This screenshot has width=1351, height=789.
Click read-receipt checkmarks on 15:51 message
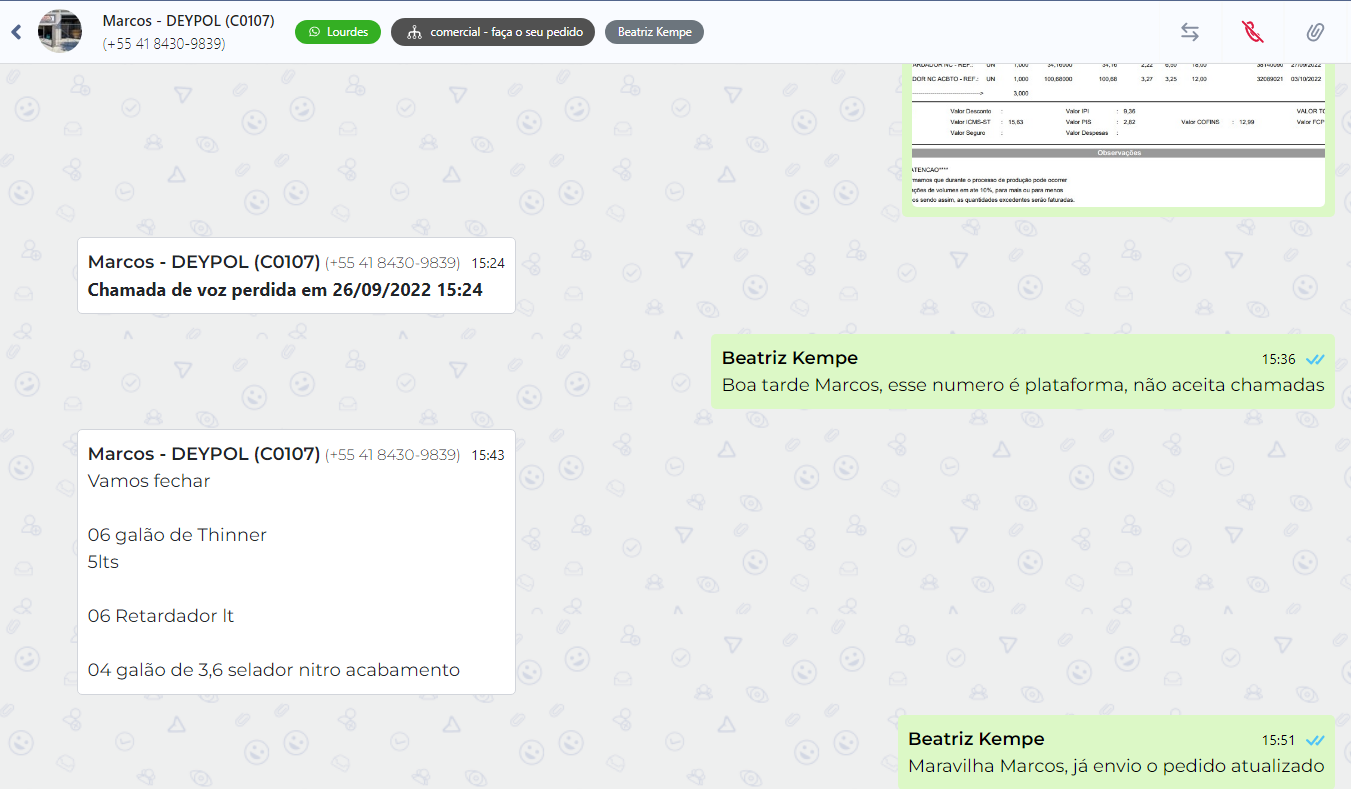1315,741
